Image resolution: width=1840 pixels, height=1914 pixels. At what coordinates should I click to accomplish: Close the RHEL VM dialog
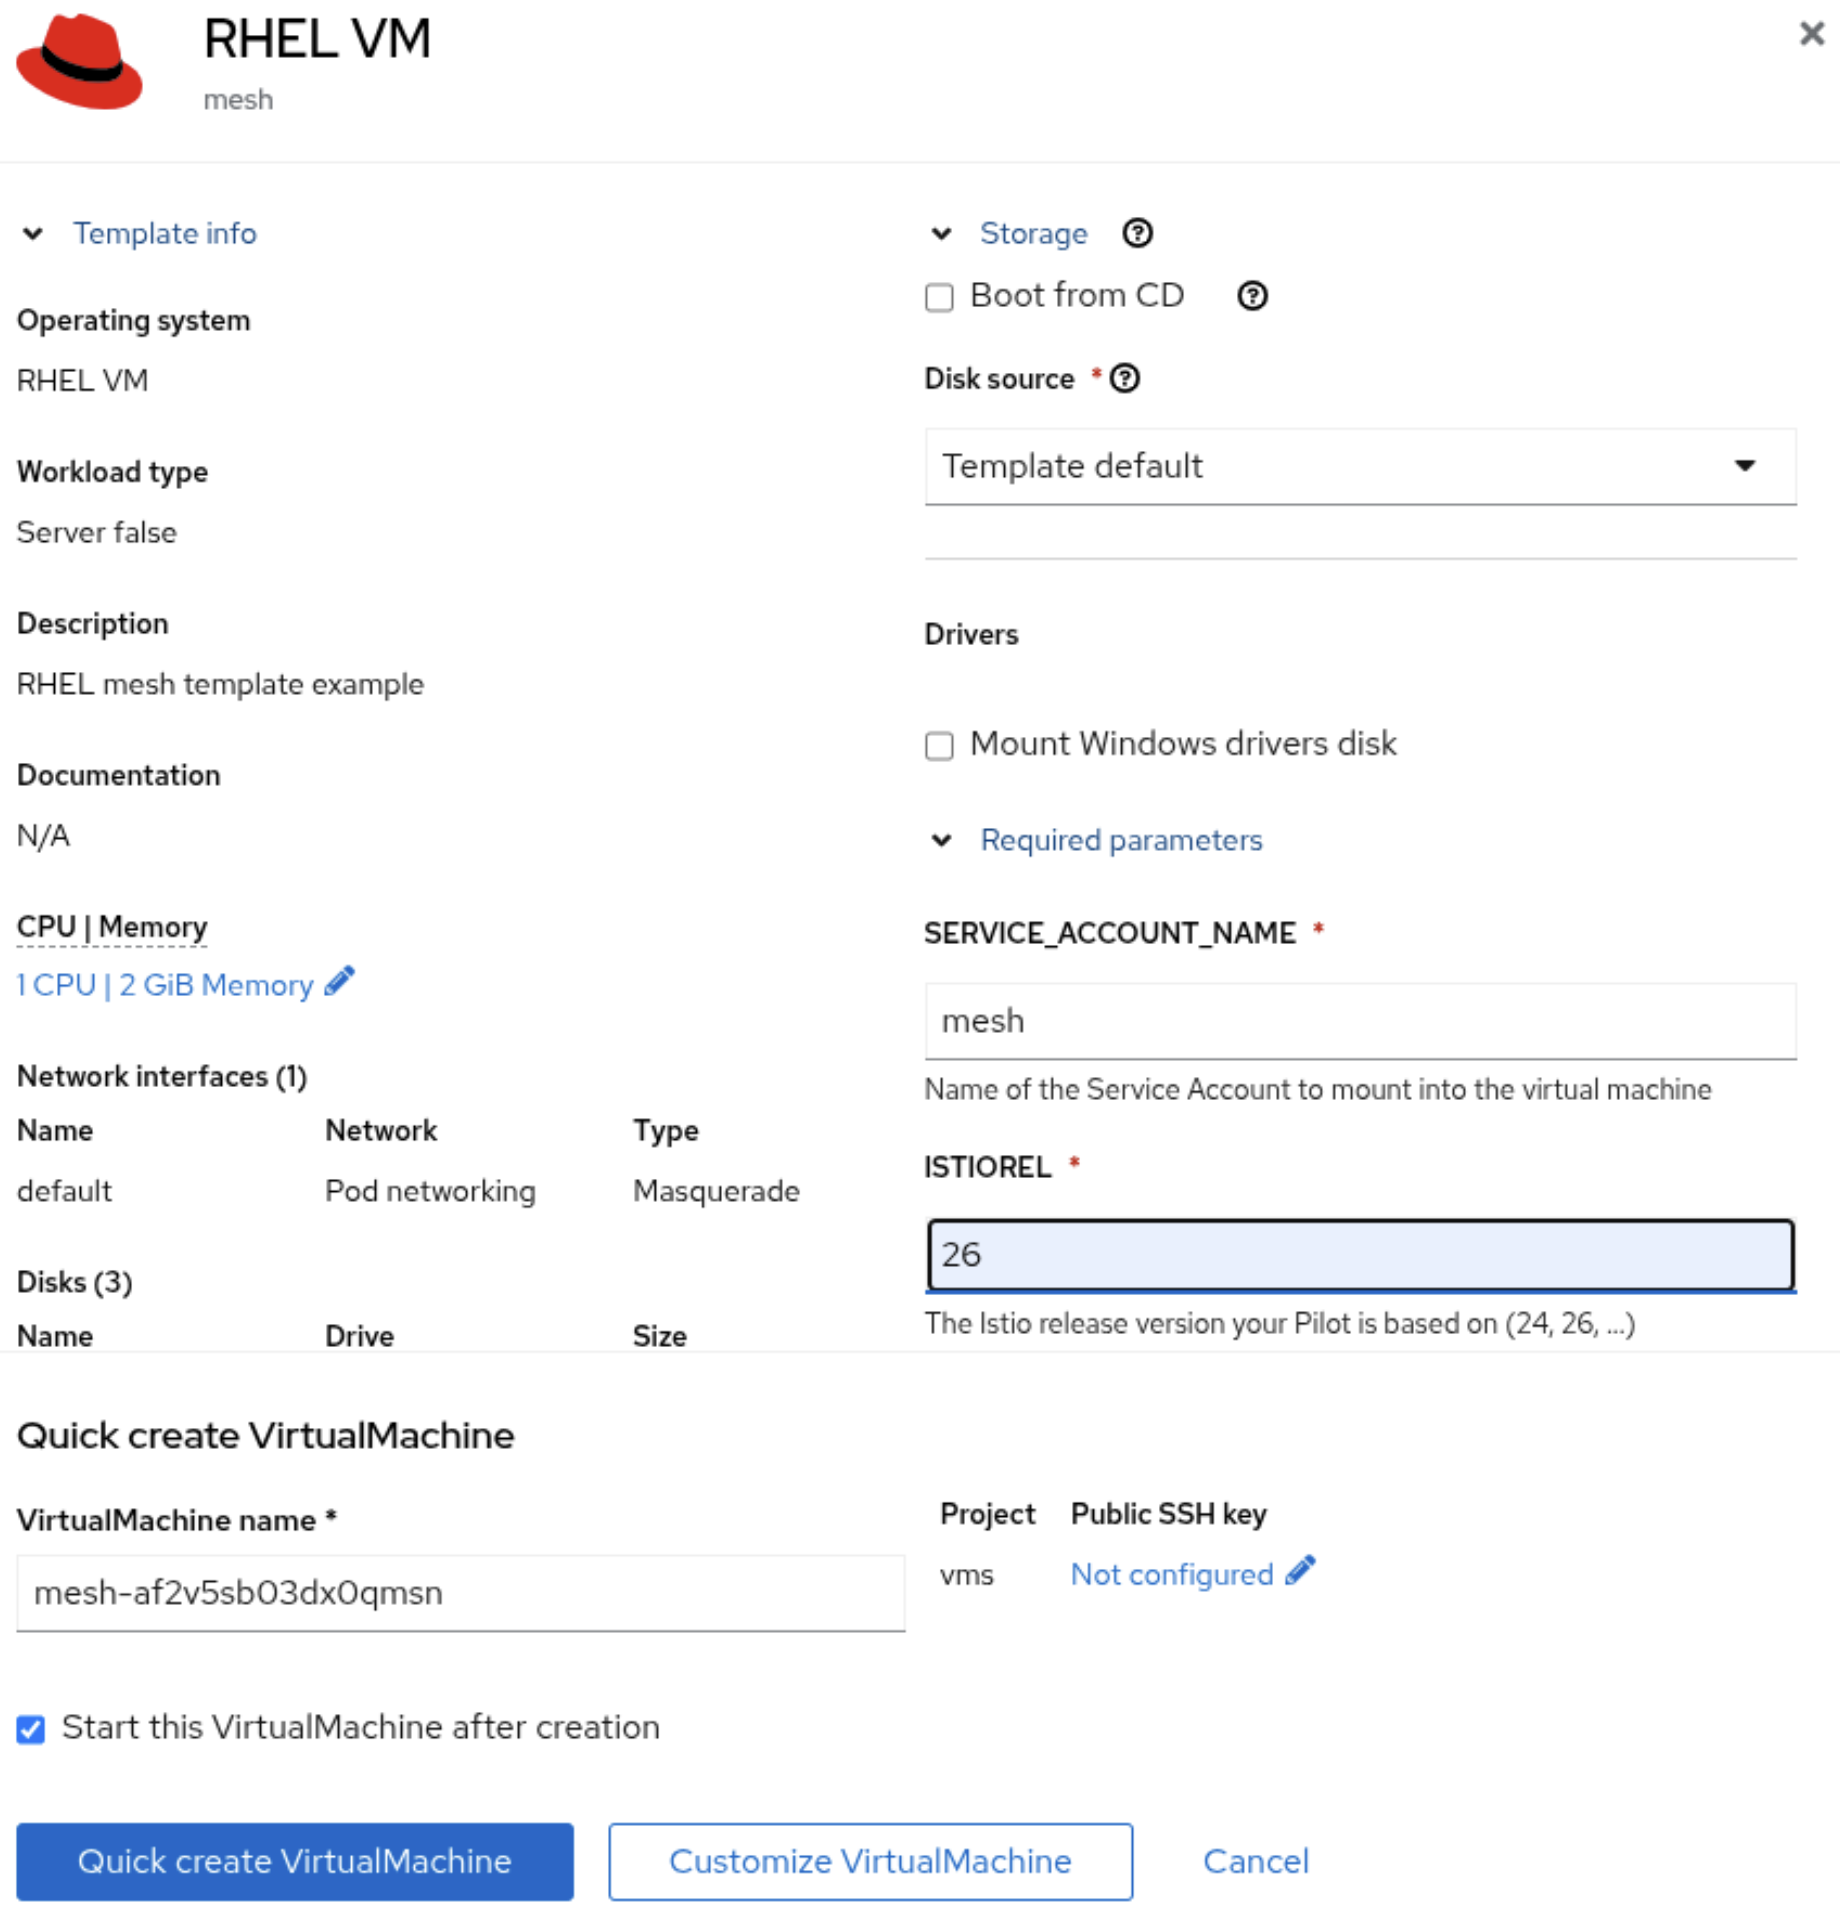(1811, 34)
